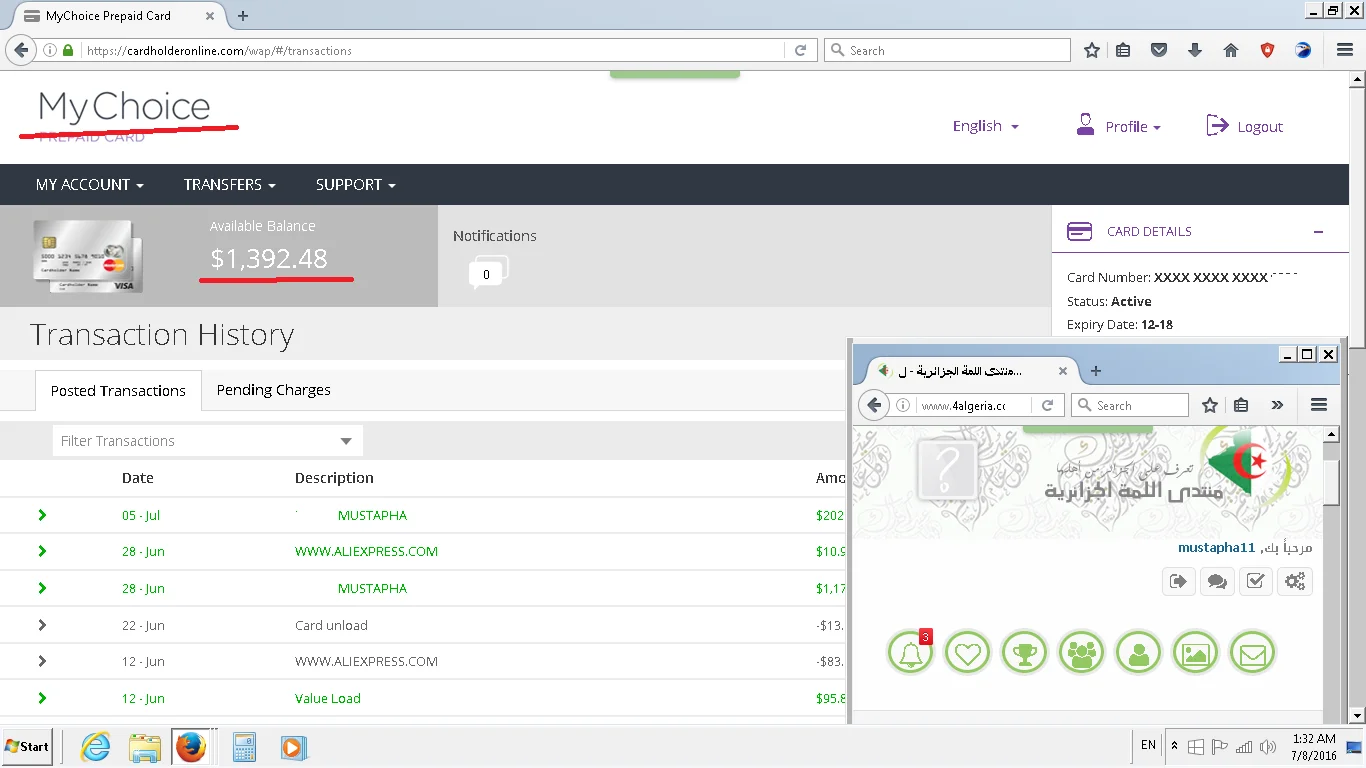The image size is (1366, 768).
Task: Open the forum groups members icon
Action: click(1081, 653)
